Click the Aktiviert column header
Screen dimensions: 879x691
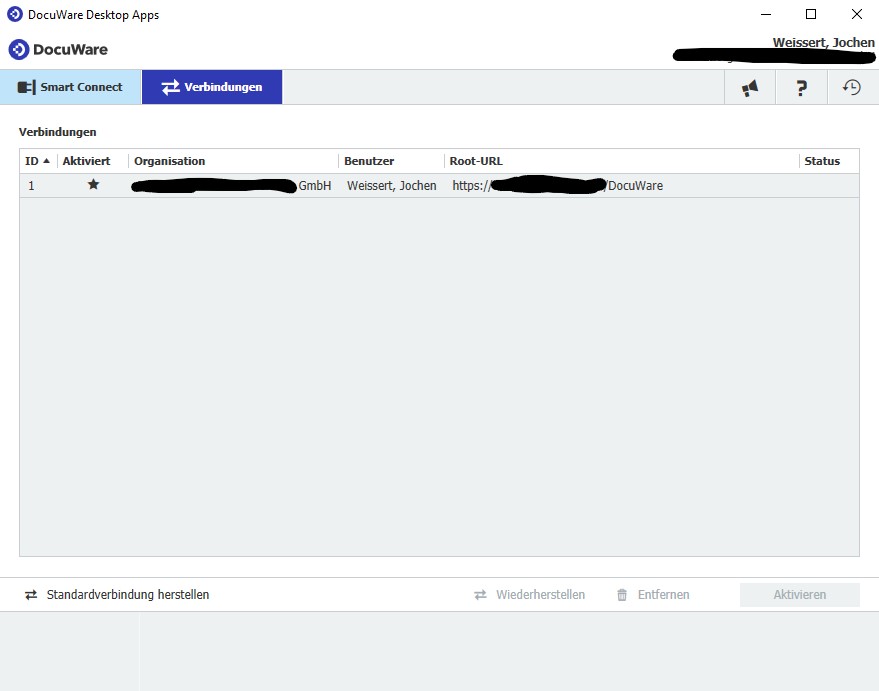pos(87,161)
